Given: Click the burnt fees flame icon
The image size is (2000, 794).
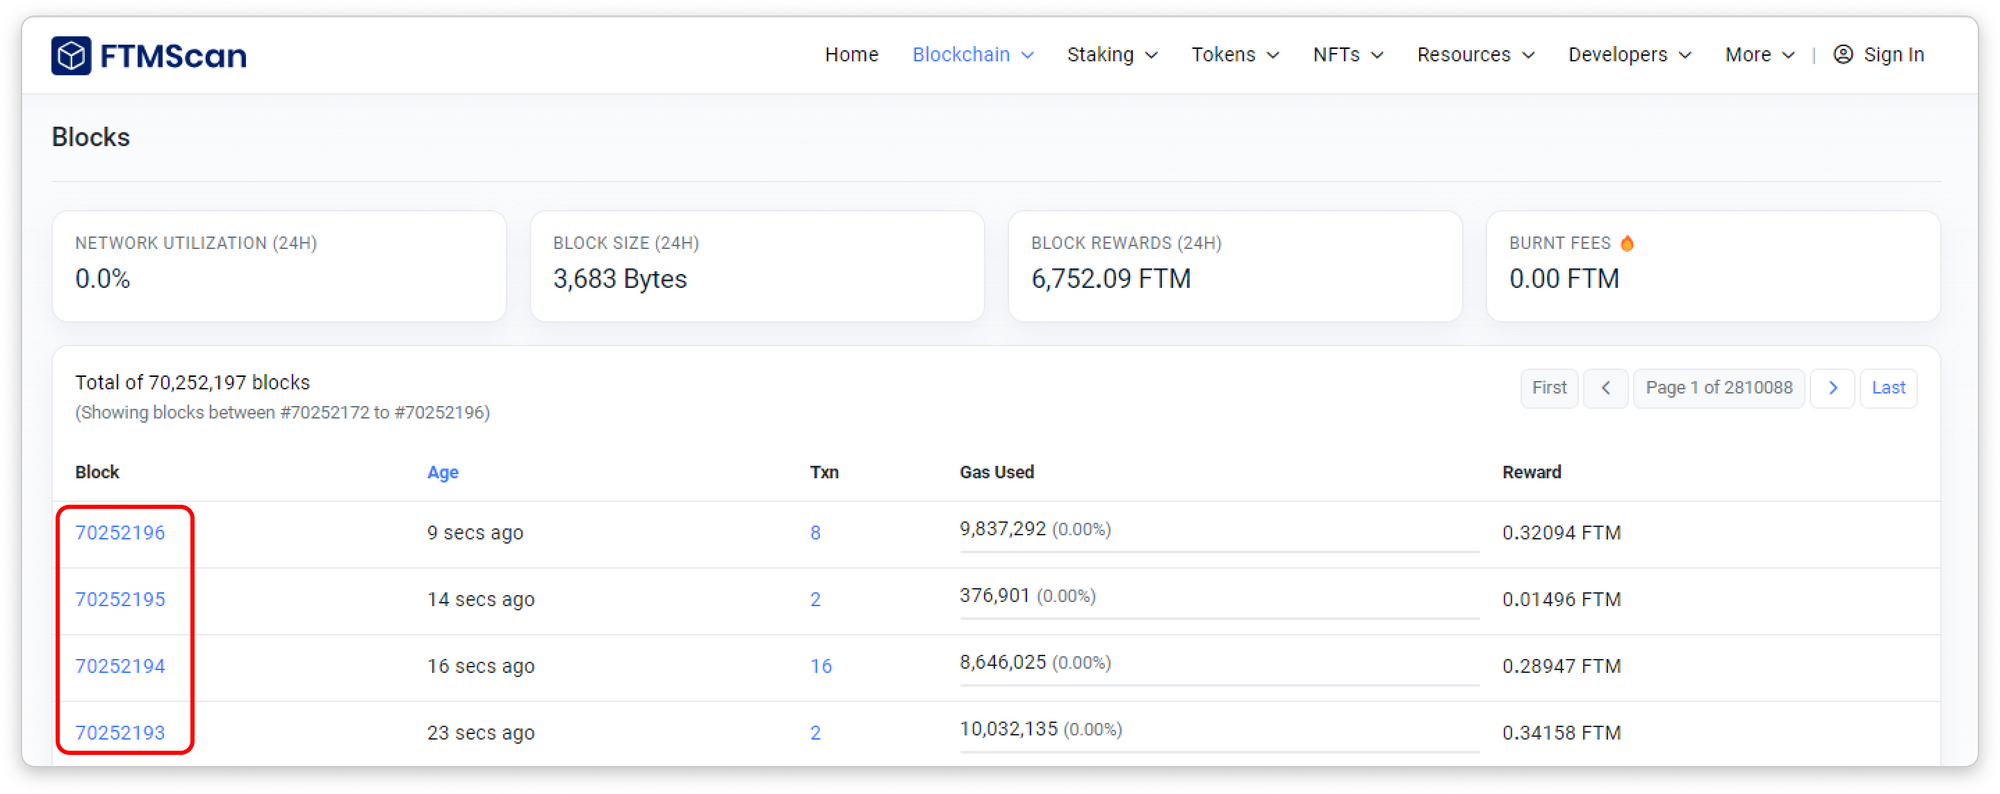Looking at the screenshot, I should (x=1627, y=243).
